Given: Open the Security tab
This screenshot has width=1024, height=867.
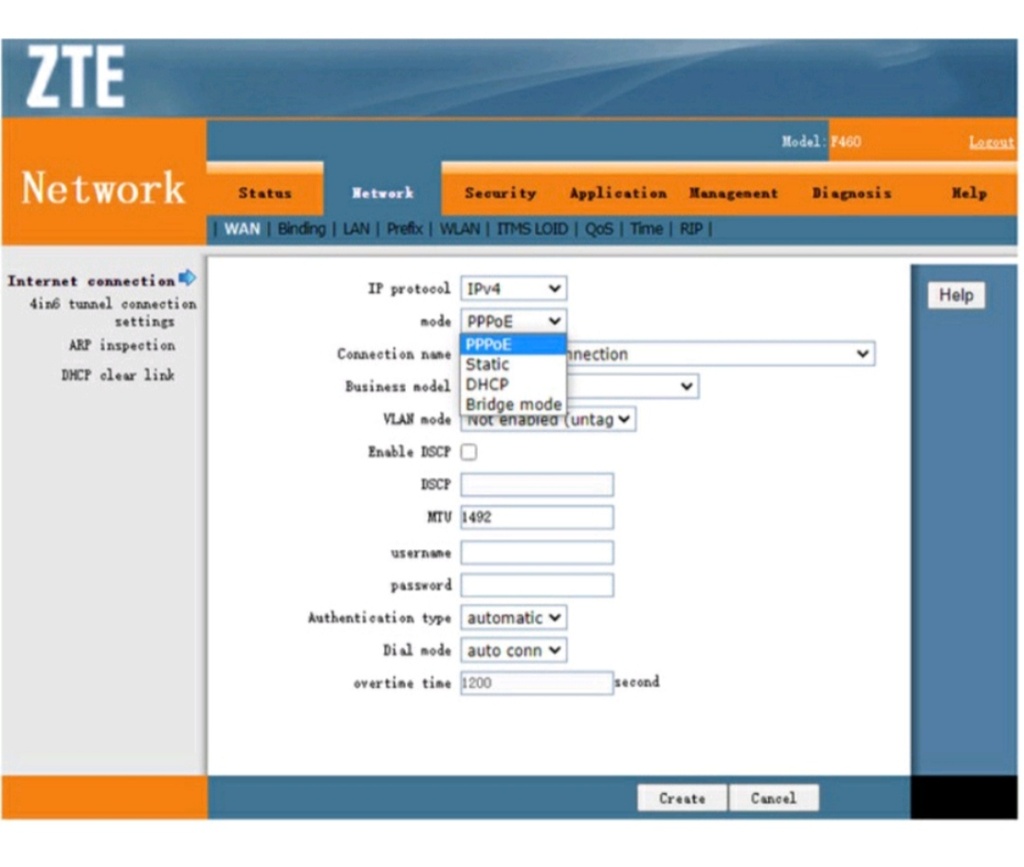Looking at the screenshot, I should pos(500,193).
